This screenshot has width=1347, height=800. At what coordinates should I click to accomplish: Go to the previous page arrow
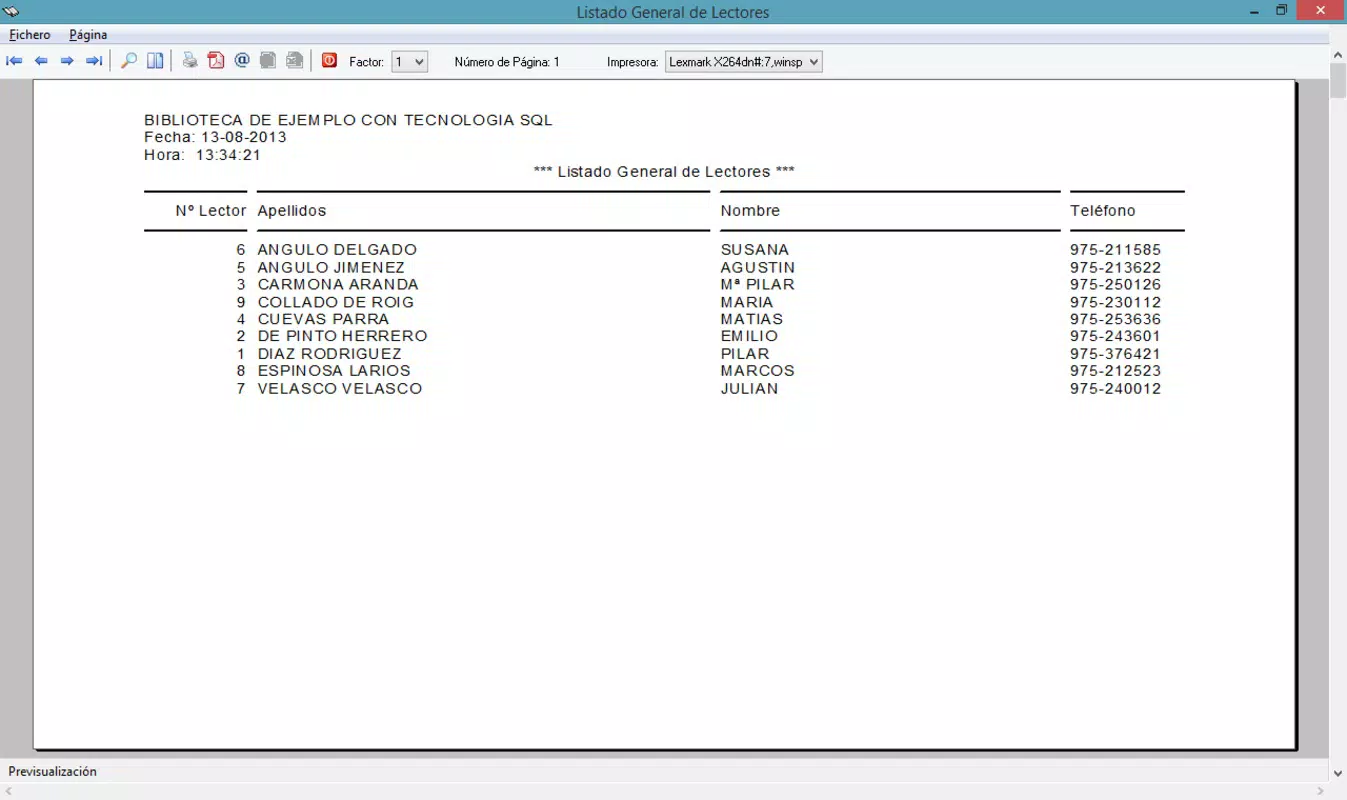pyautogui.click(x=41, y=61)
